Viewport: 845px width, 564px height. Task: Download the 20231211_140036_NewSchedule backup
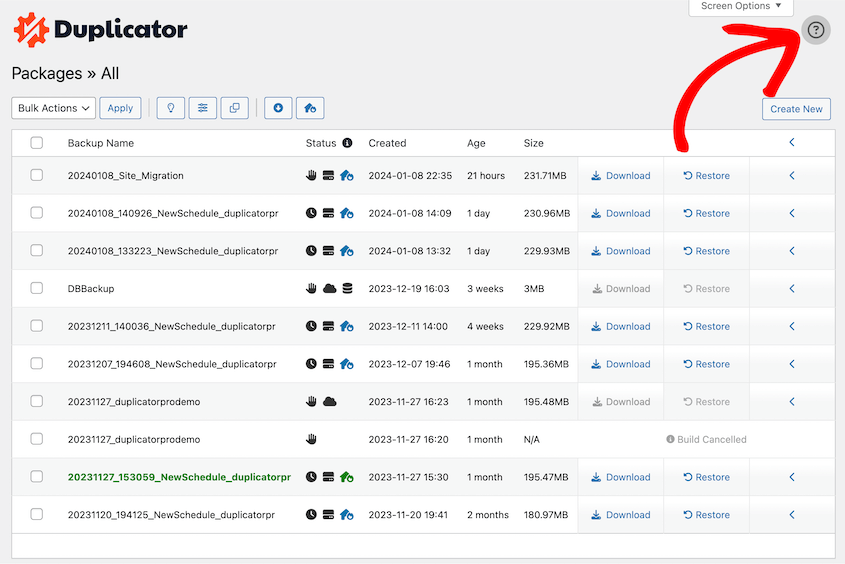[621, 326]
